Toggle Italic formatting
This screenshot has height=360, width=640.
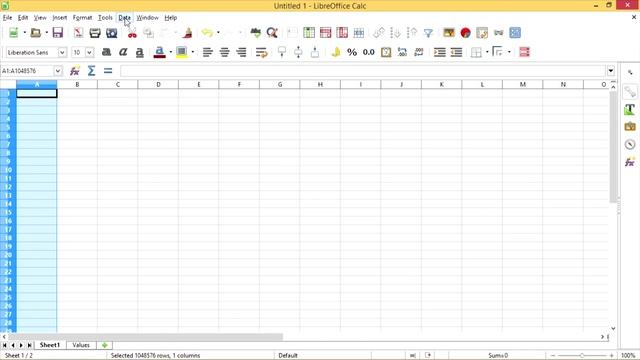point(123,52)
